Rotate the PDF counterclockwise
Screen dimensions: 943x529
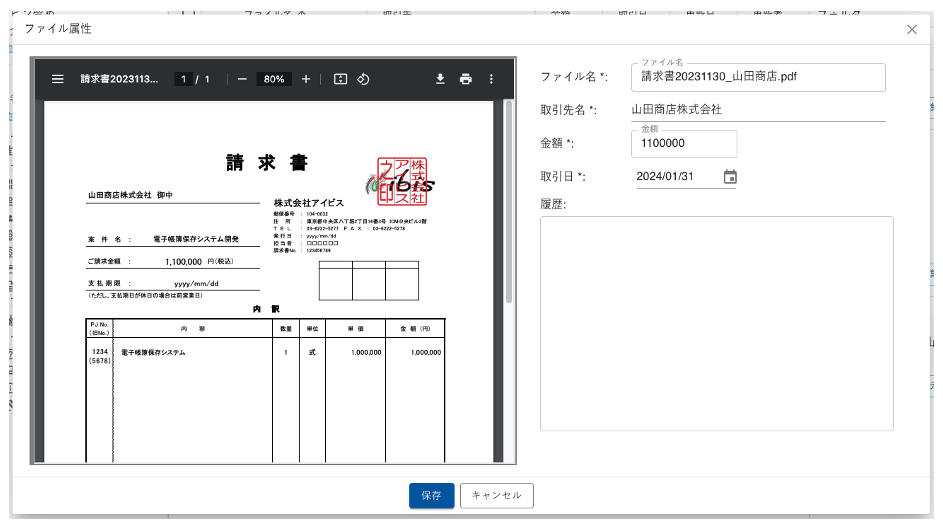[364, 79]
